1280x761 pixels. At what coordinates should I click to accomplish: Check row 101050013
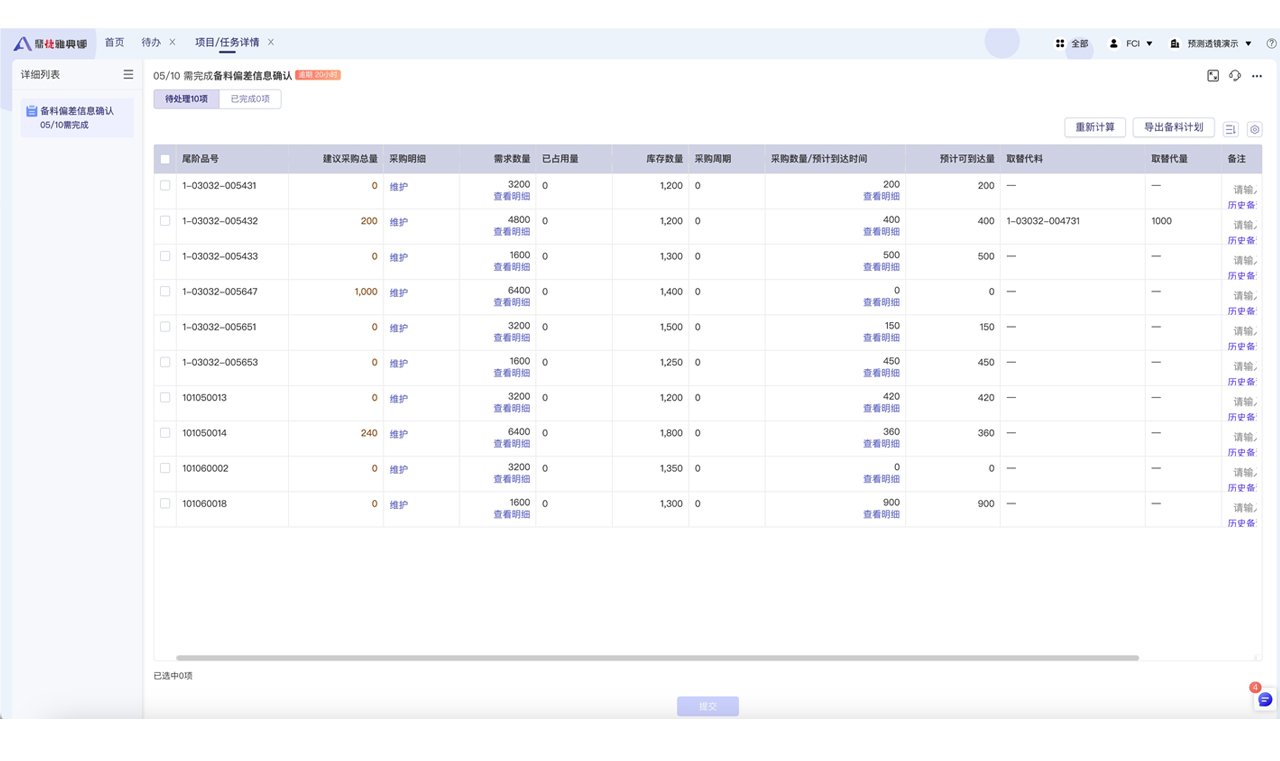165,397
